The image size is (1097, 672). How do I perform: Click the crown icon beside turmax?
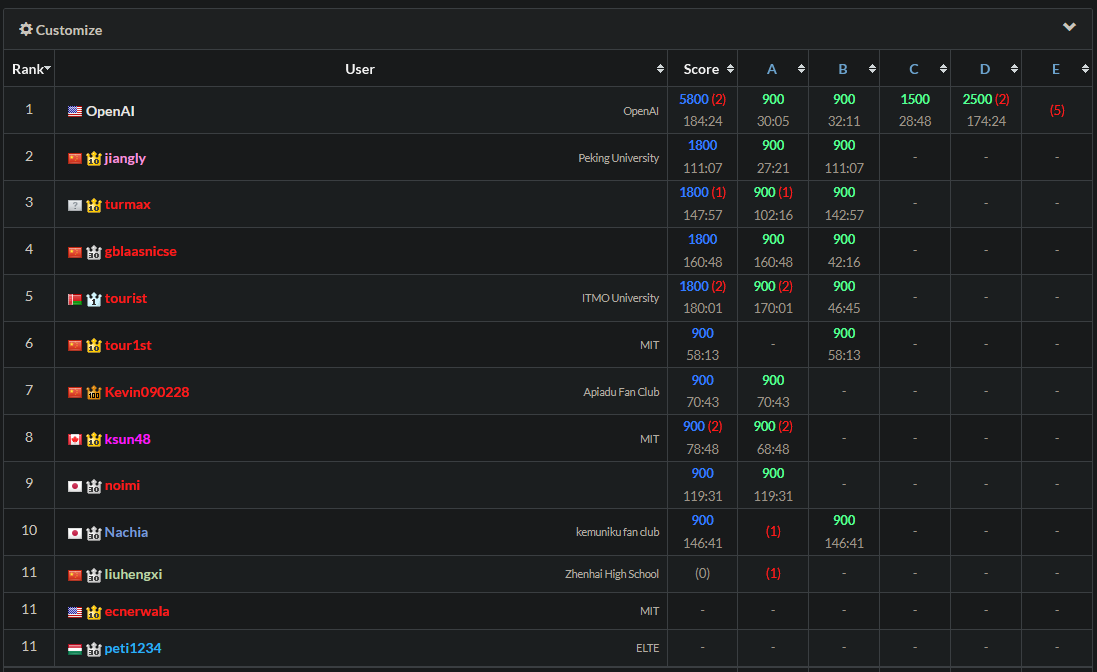(x=94, y=206)
